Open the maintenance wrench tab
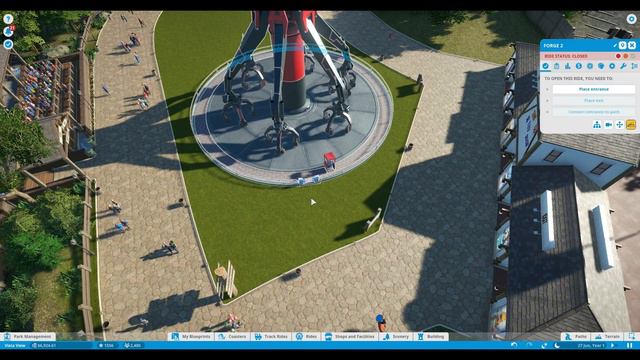The image size is (640, 360). [623, 66]
